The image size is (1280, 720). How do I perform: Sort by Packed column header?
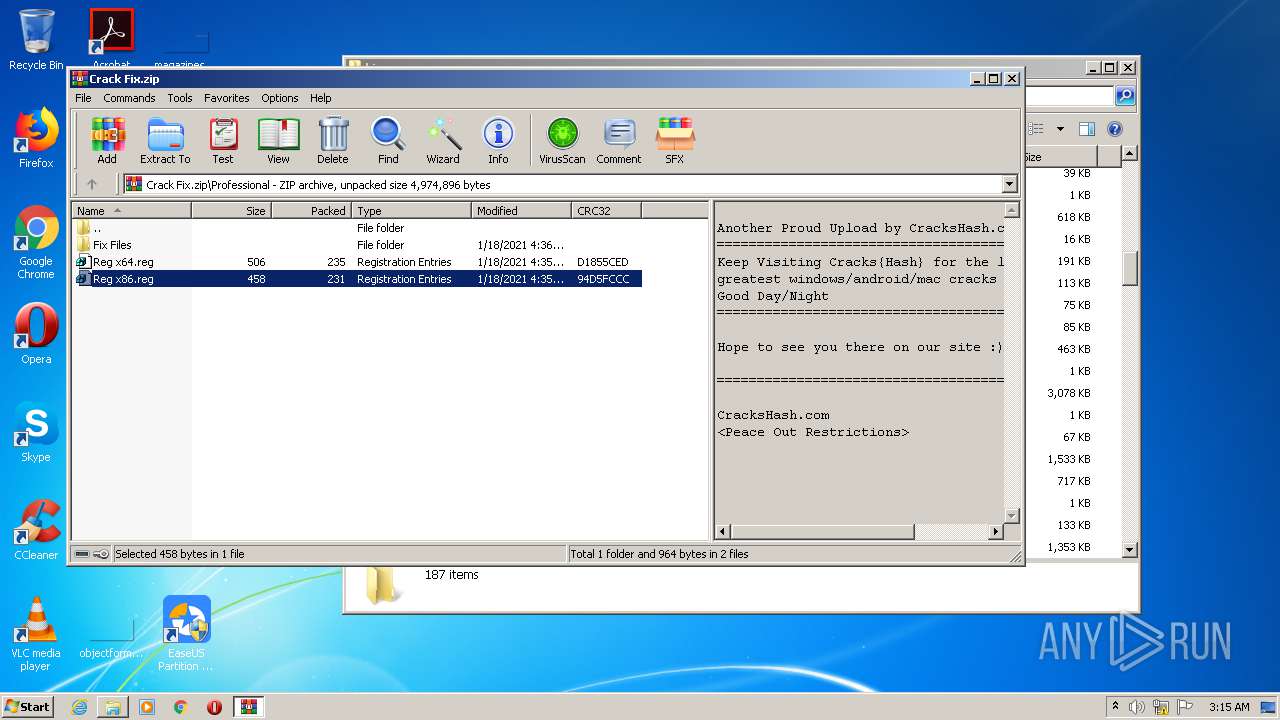pyautogui.click(x=311, y=210)
